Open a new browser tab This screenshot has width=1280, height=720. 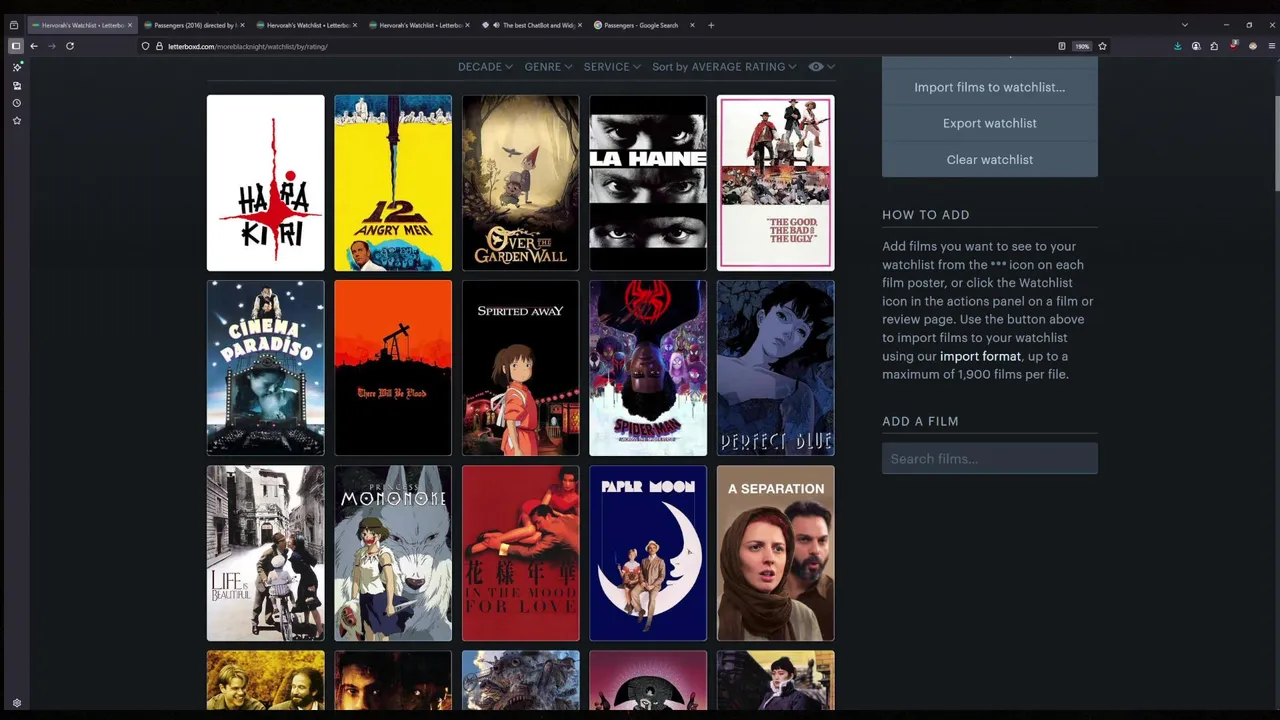(x=711, y=25)
